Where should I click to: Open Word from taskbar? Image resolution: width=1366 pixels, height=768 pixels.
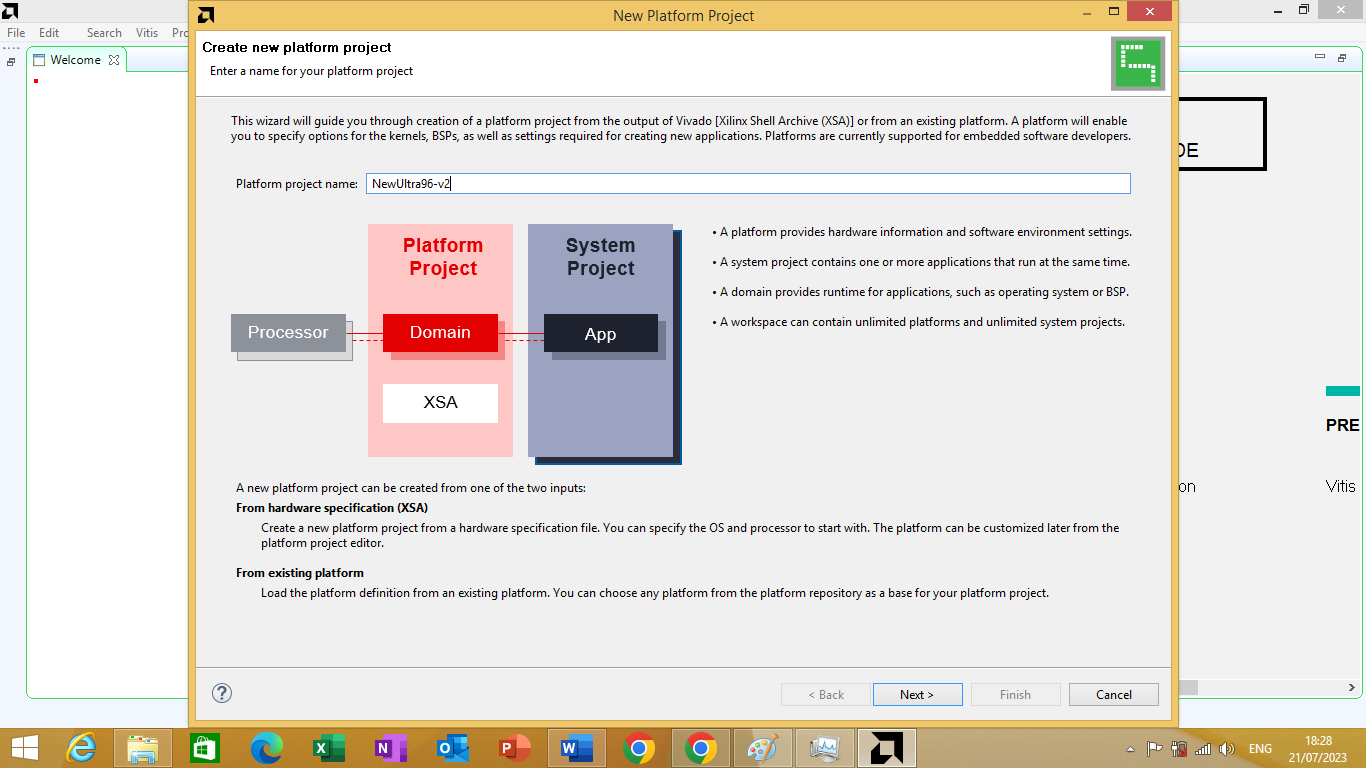click(577, 748)
